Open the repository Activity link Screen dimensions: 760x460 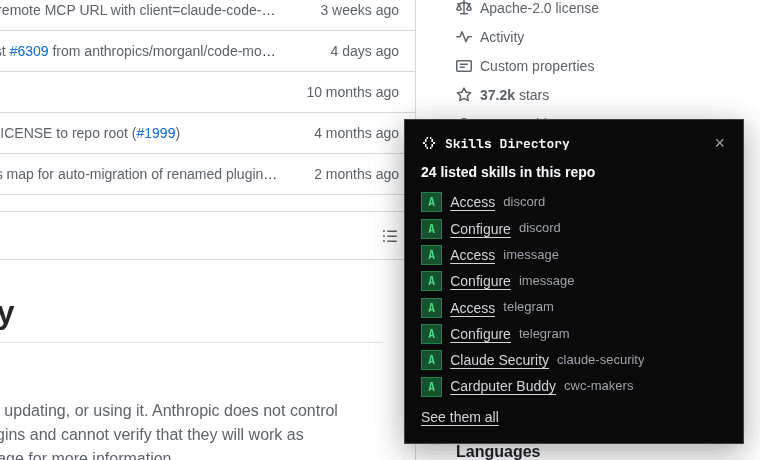click(502, 37)
